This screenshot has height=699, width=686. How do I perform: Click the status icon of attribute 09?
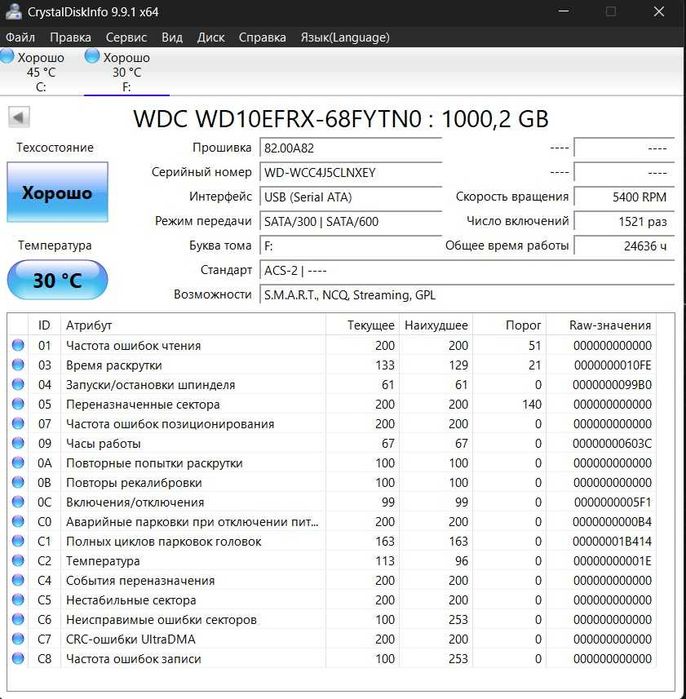[18, 443]
